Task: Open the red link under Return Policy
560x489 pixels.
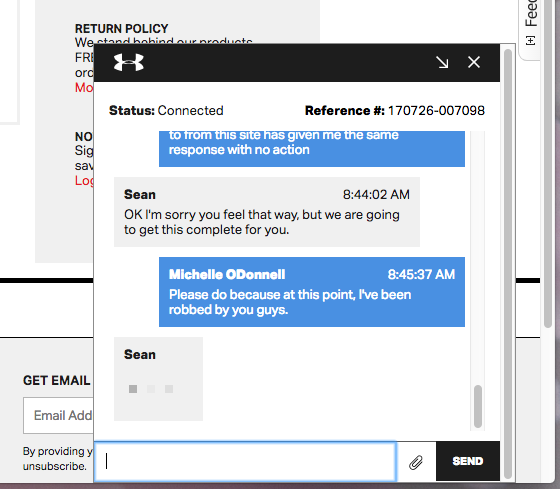Action: (84, 88)
